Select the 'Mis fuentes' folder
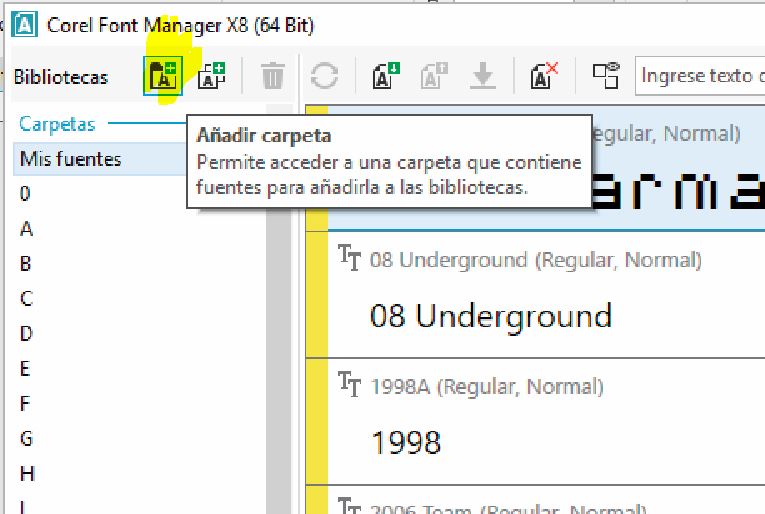 click(x=100, y=159)
